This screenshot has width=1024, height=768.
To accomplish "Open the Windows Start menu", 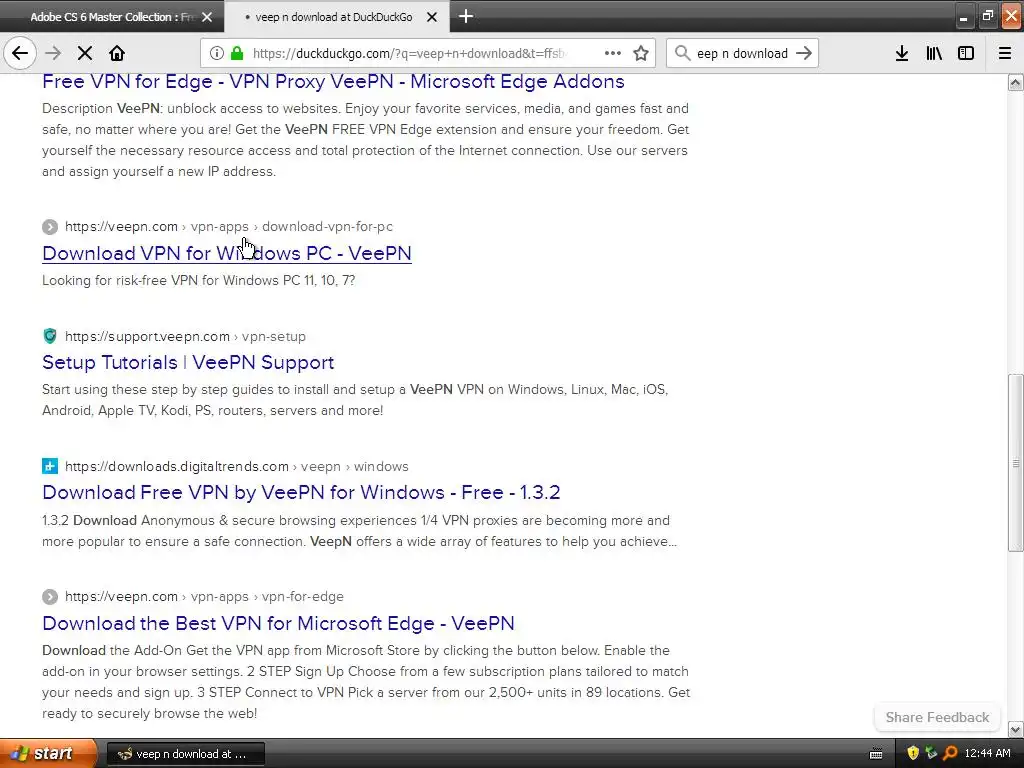I will (48, 753).
